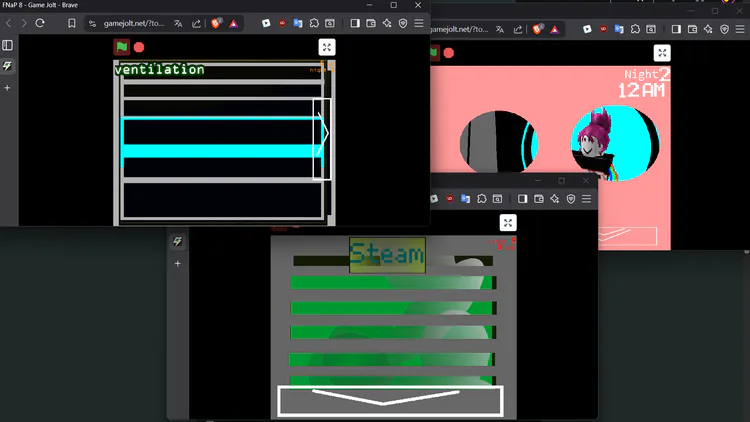Image resolution: width=750 pixels, height=422 pixels.
Task: Select the lightning tab in FNaP 8 sidebar
Action: (8, 66)
